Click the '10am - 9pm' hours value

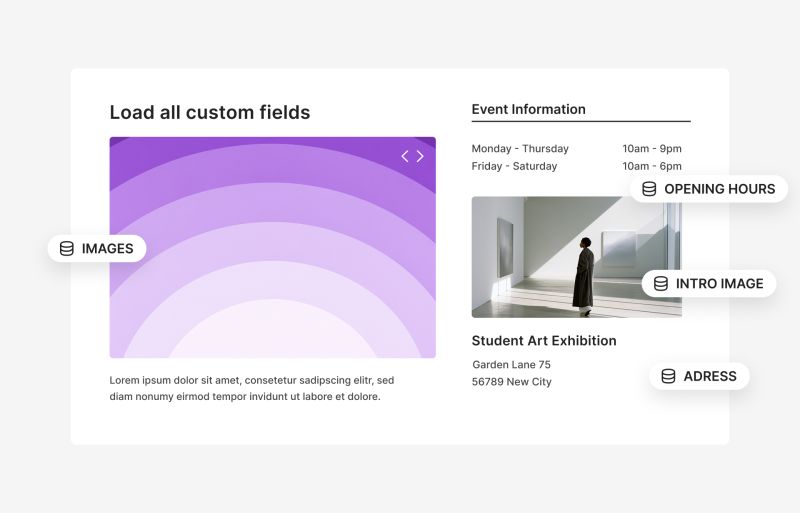tap(652, 149)
